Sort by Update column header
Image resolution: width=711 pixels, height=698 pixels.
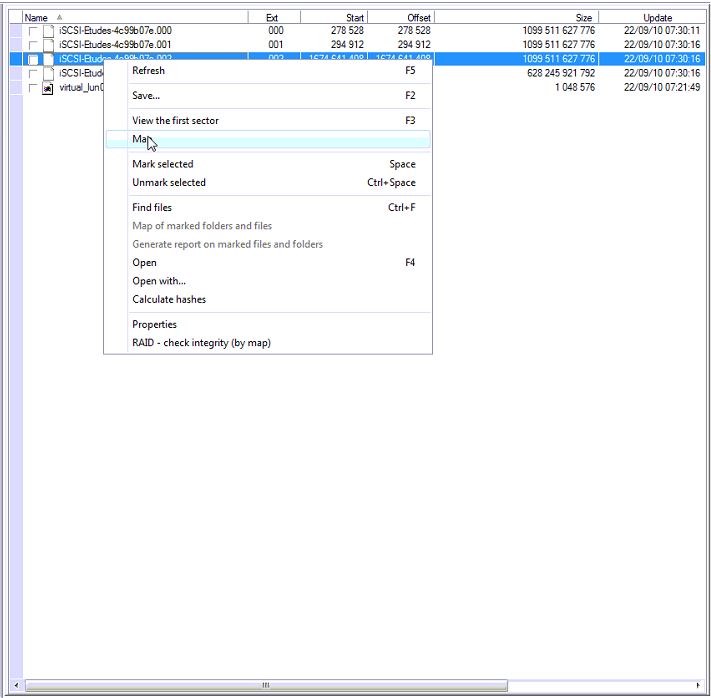tap(652, 18)
